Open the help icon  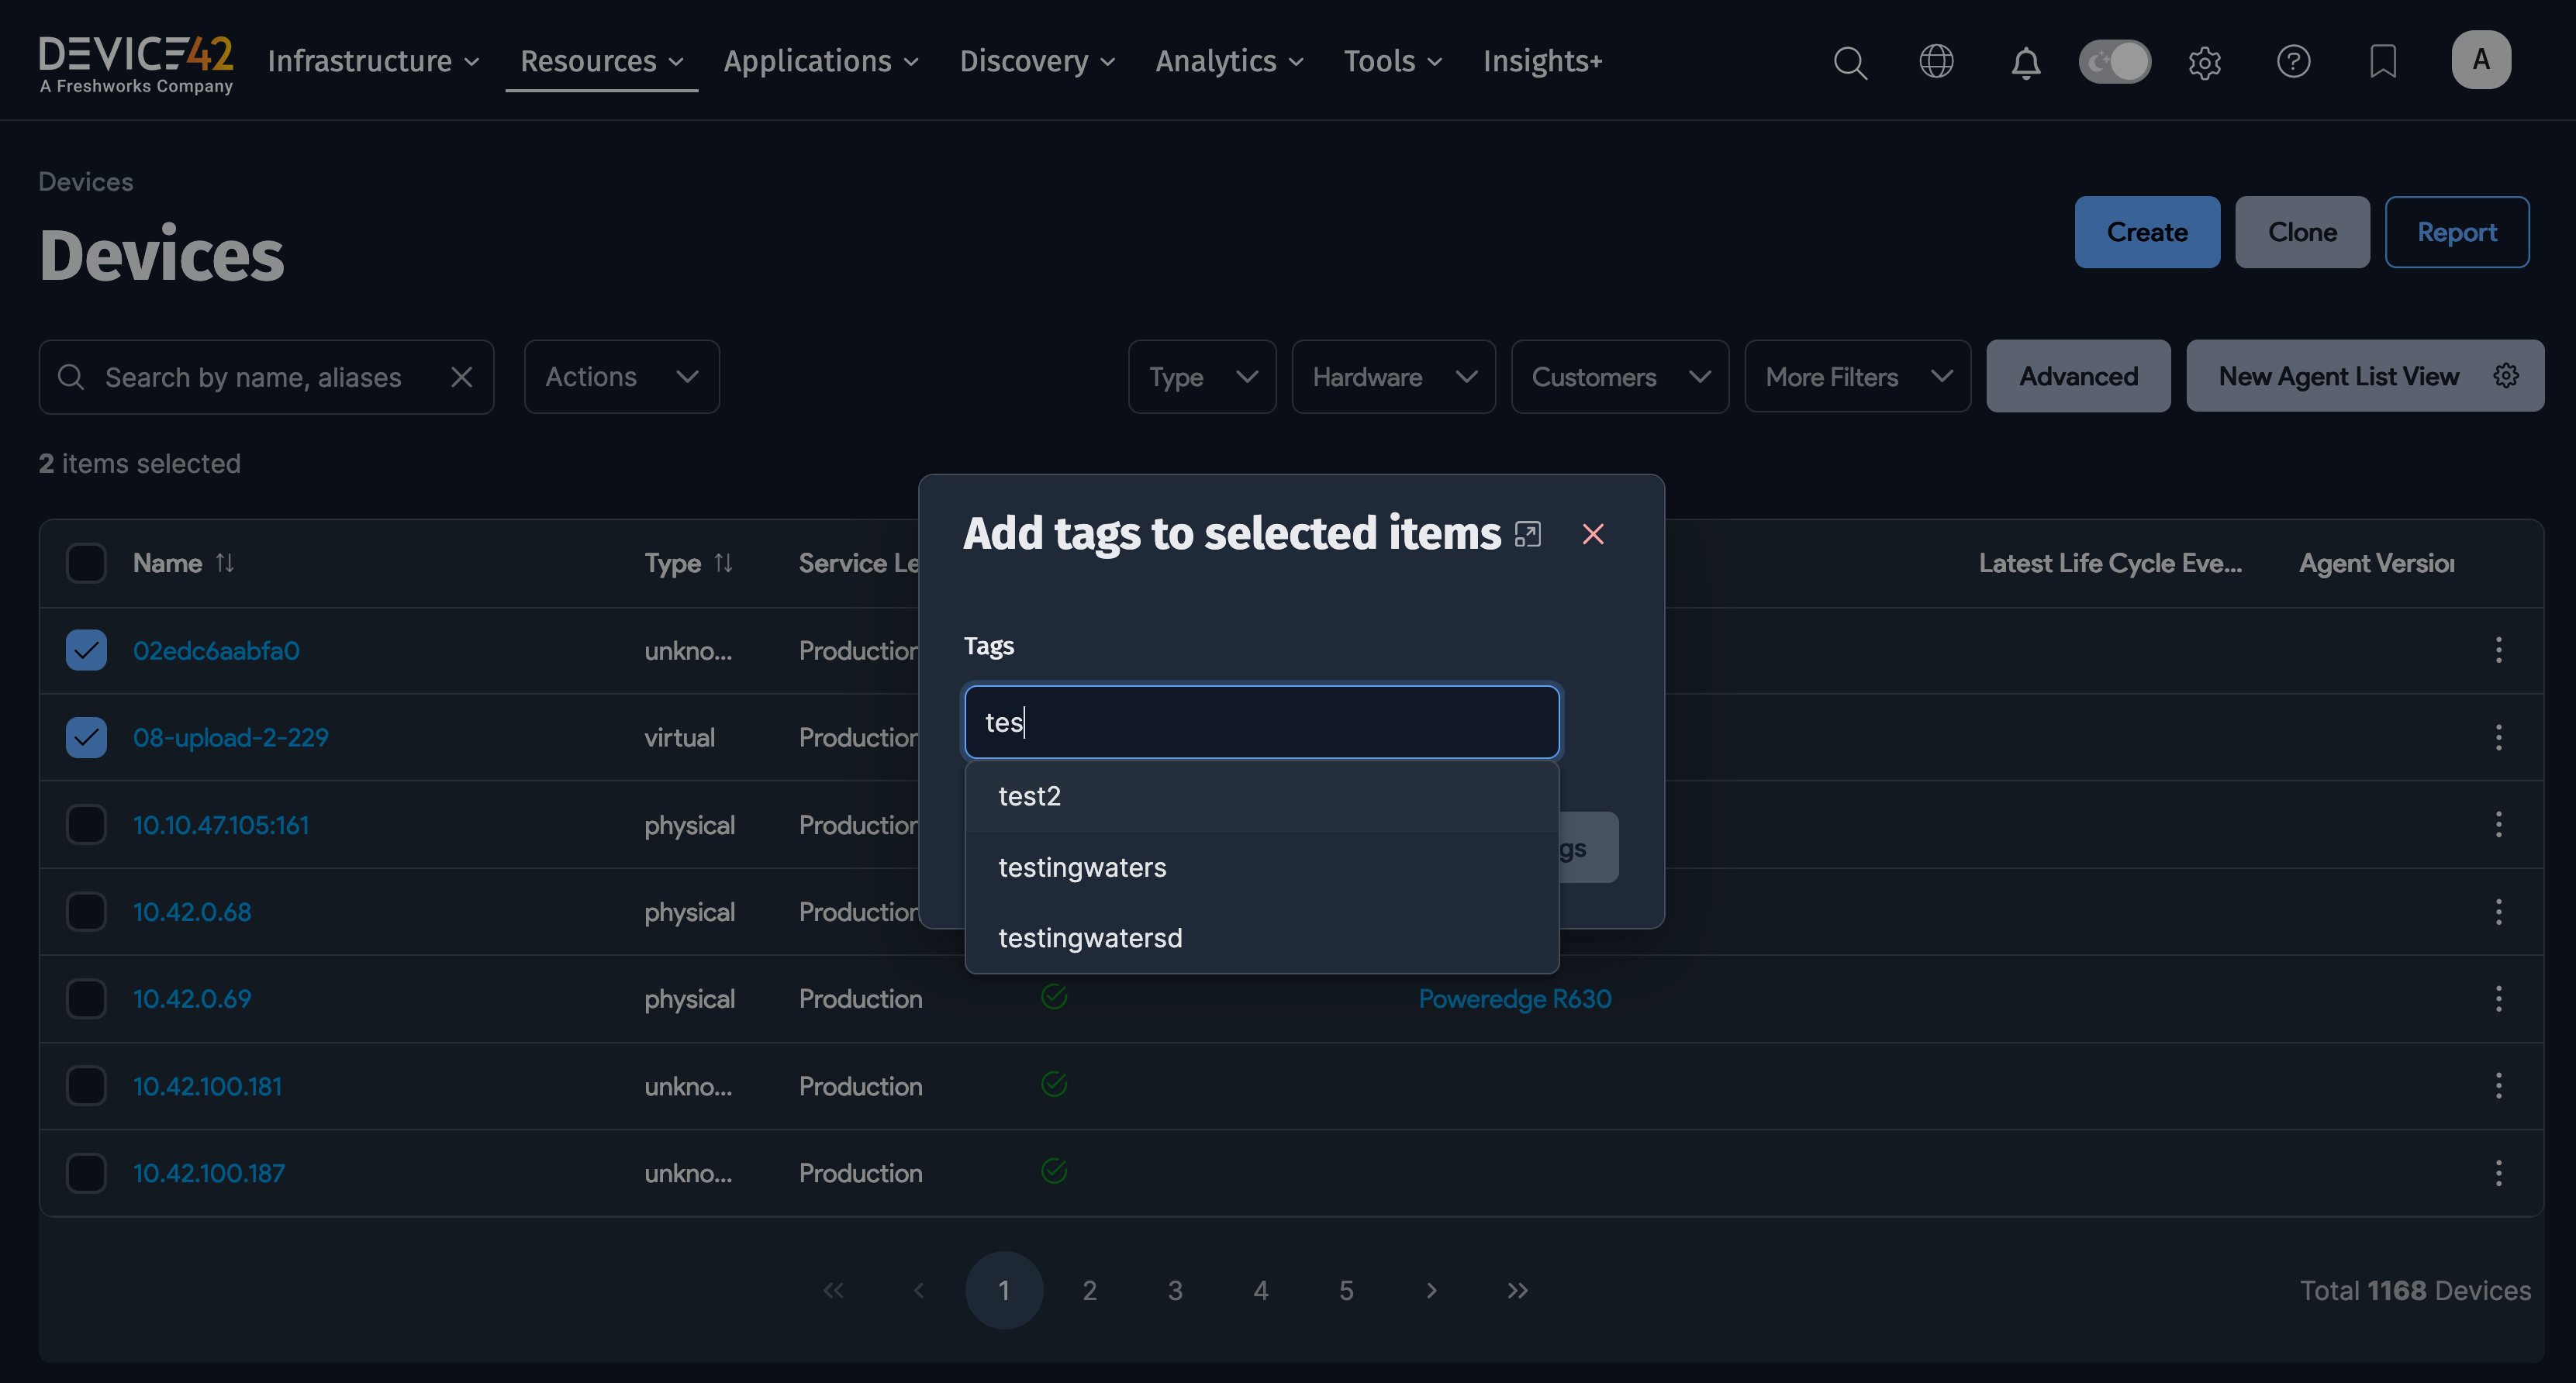click(2294, 62)
